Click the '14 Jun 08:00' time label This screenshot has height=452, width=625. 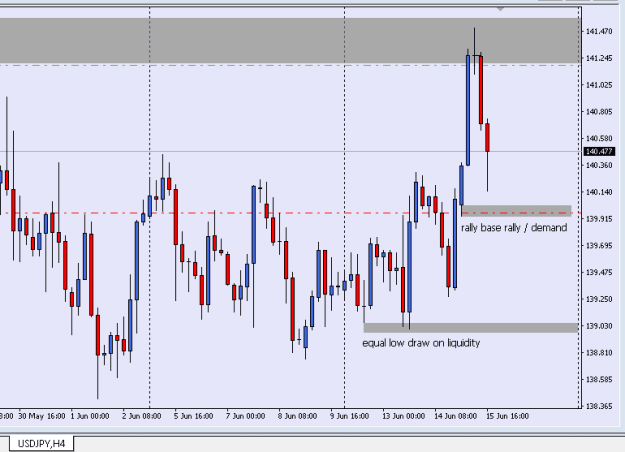[x=455, y=416]
